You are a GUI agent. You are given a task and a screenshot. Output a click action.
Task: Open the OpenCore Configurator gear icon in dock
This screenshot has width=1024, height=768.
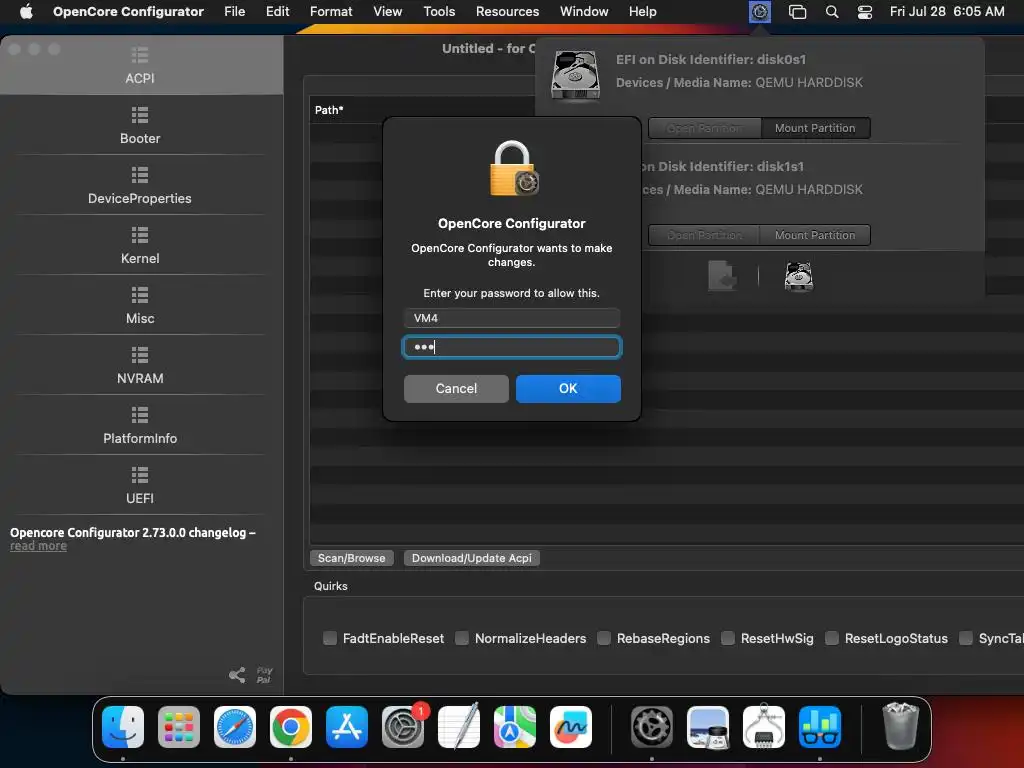(652, 726)
